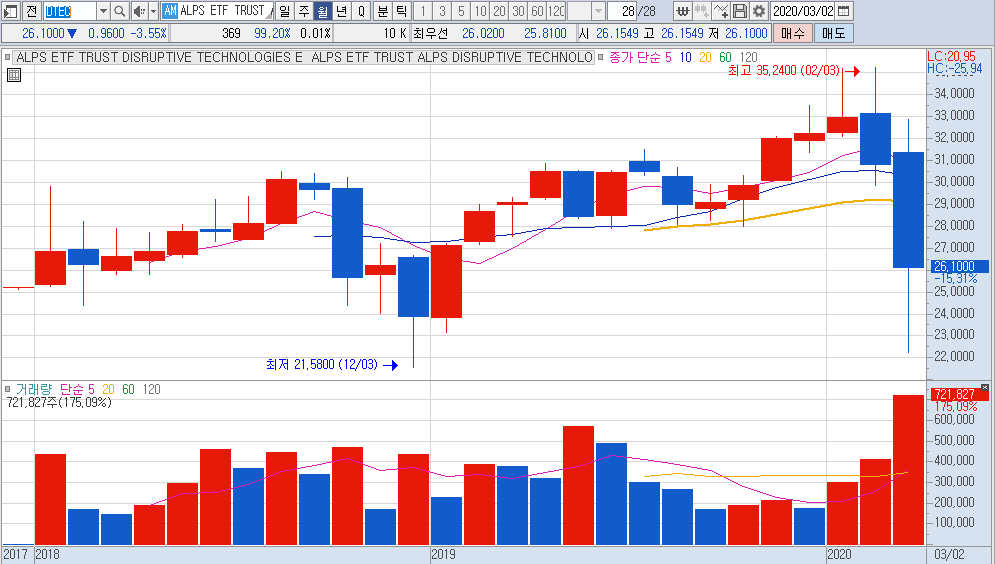This screenshot has width=995, height=564.
Task: Click the candlestick add chart icon
Action: pos(702,11)
